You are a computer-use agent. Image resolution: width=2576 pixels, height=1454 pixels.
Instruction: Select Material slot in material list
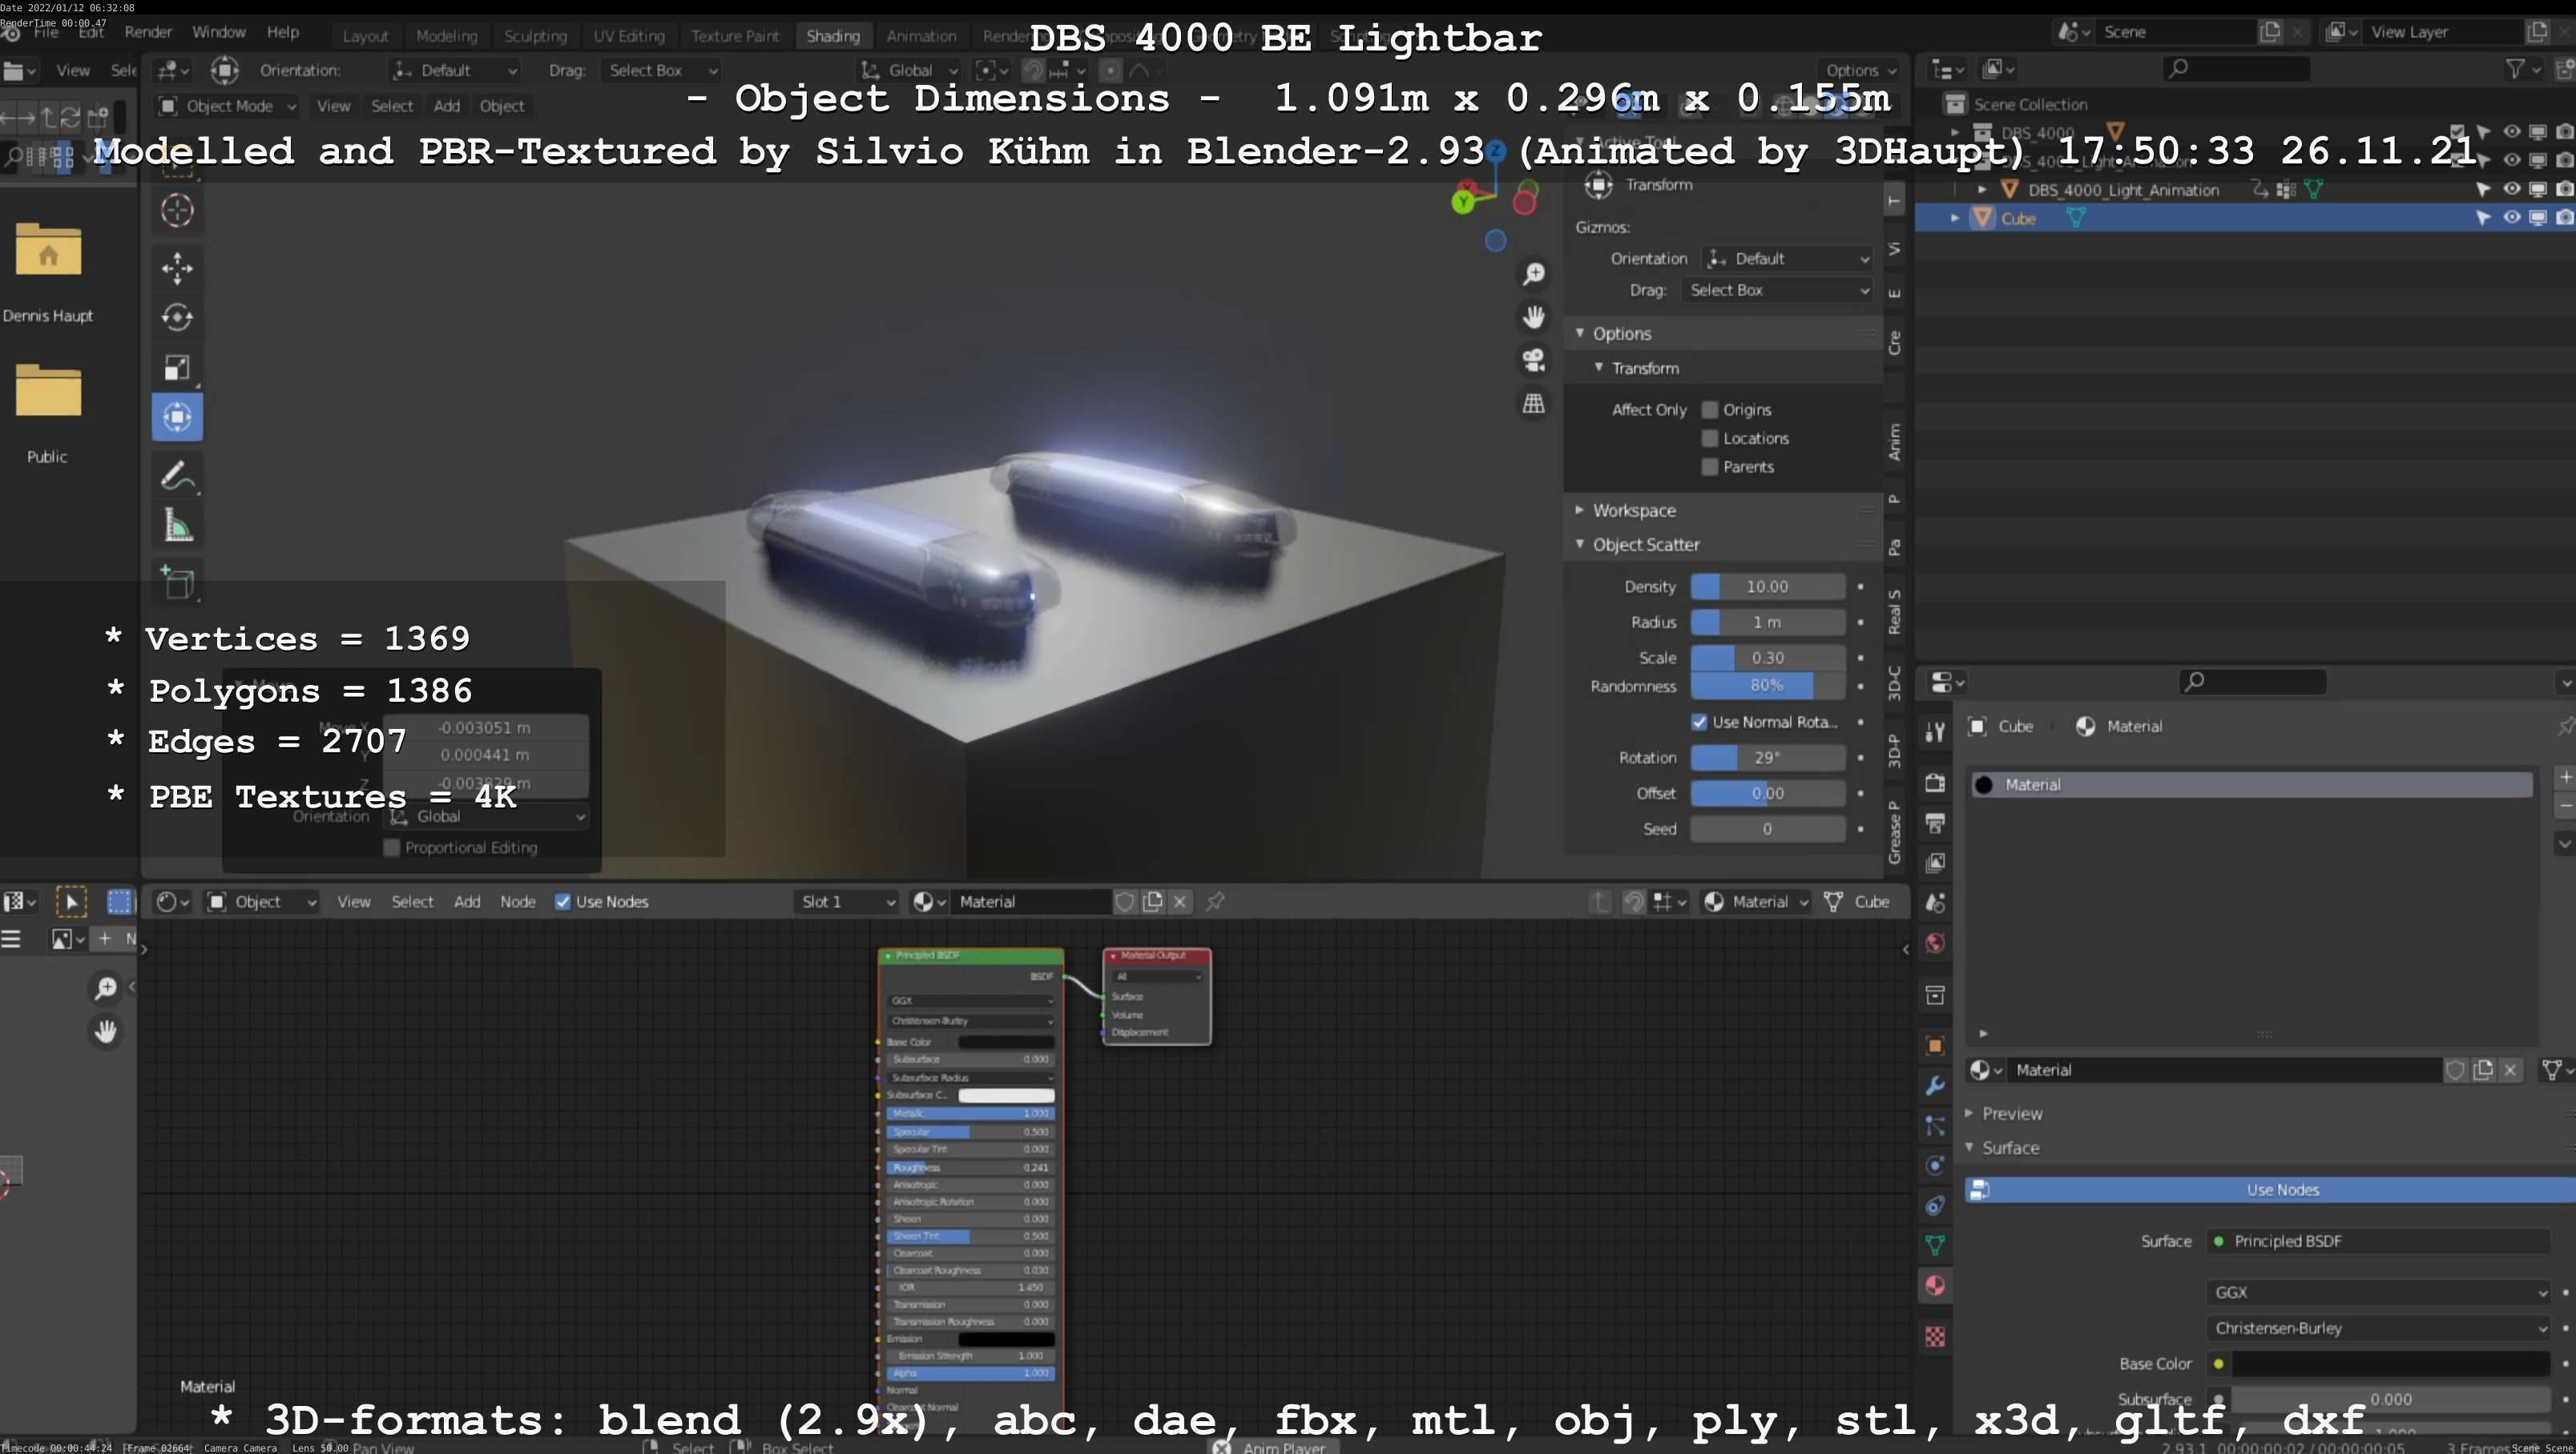click(x=2252, y=785)
